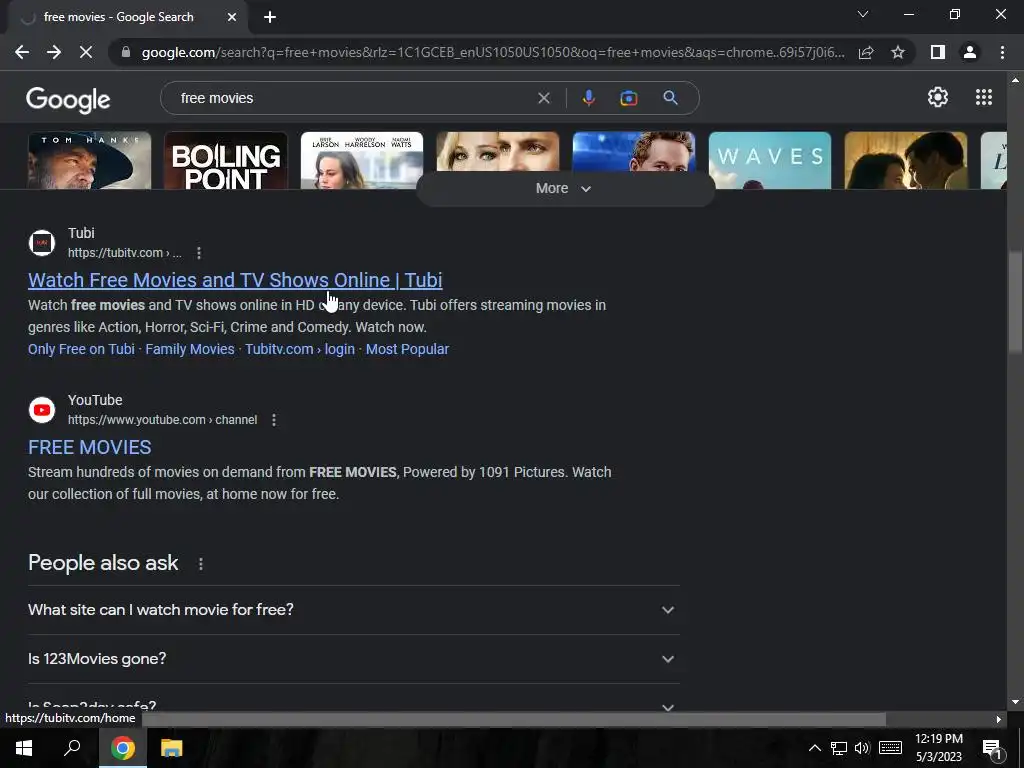Open Only Free on Tubi sitelink

(81, 349)
